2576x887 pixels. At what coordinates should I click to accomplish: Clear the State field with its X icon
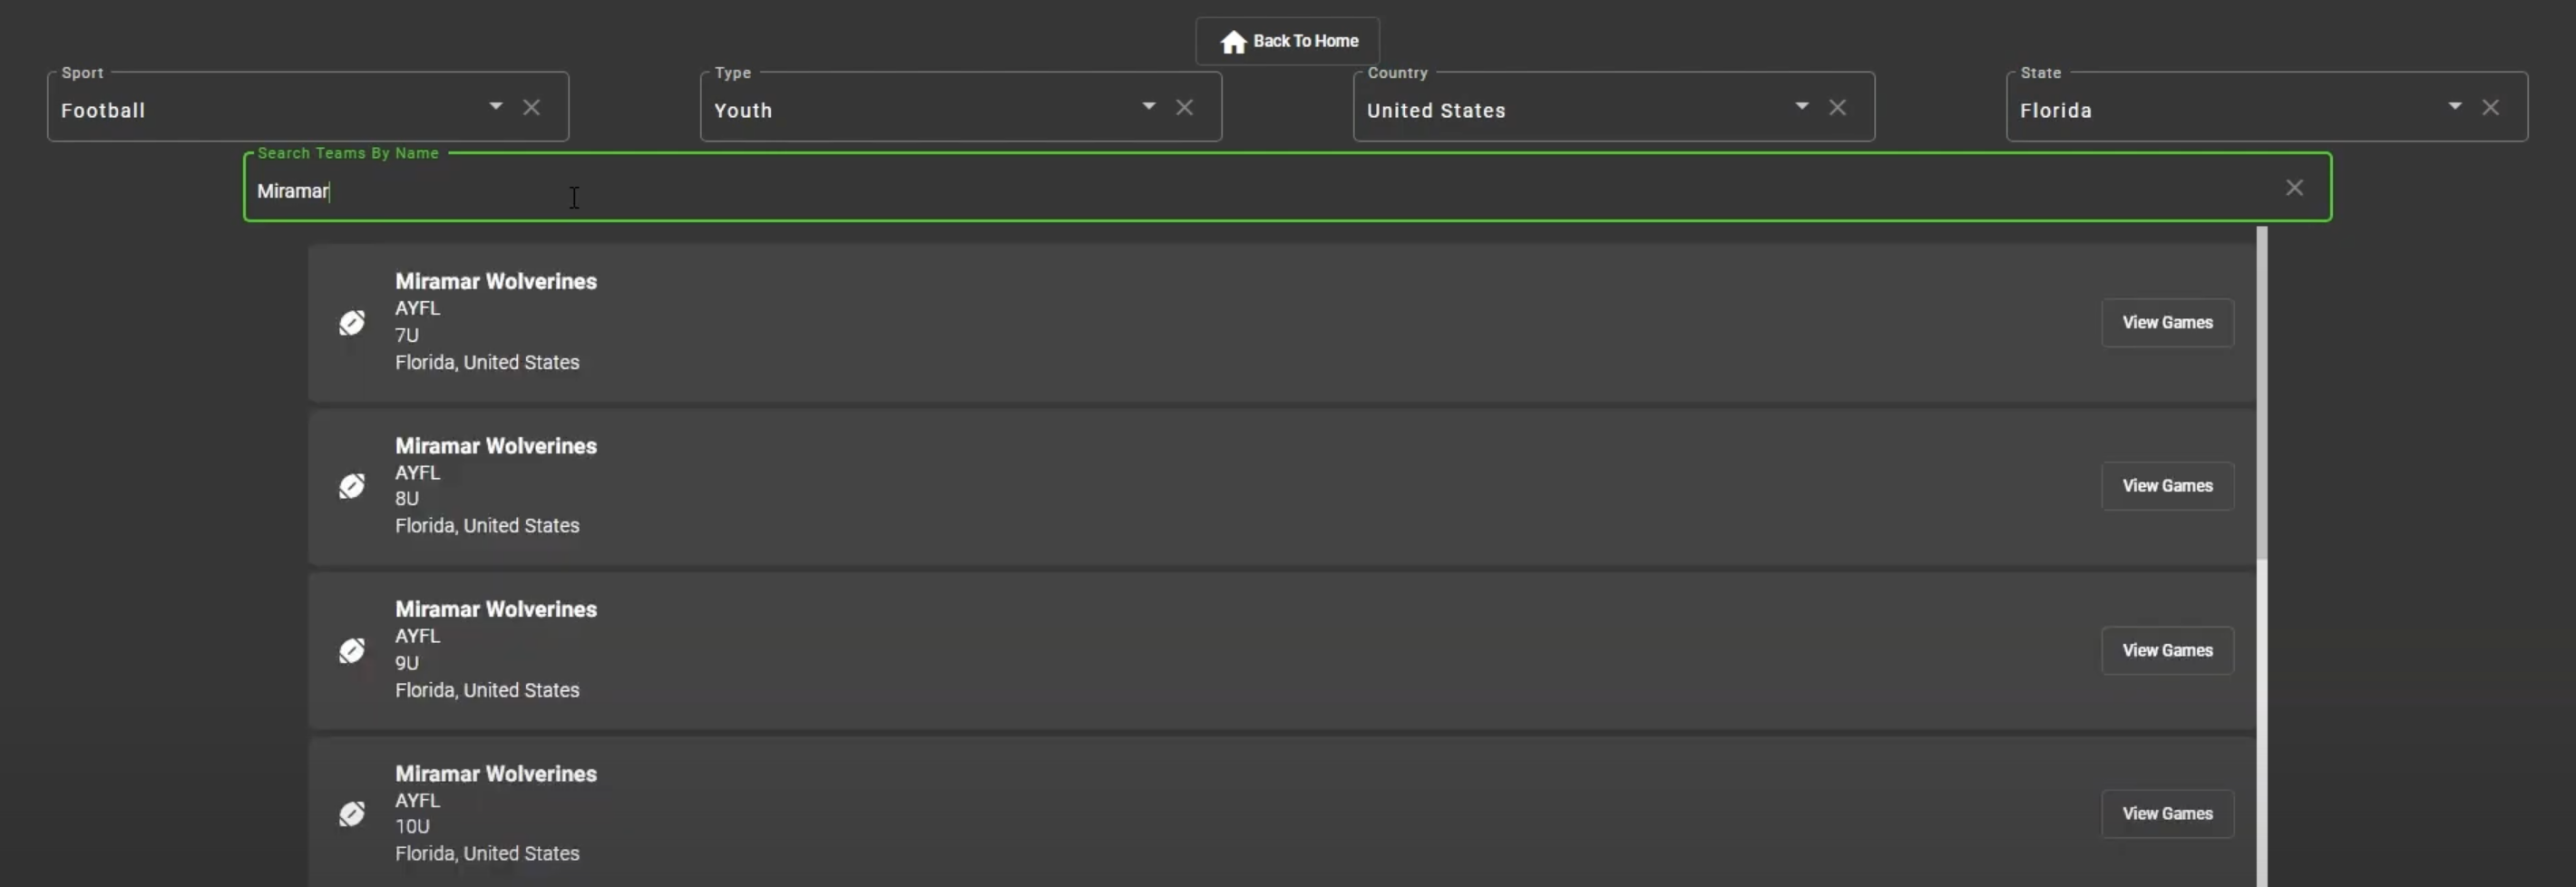[2490, 107]
